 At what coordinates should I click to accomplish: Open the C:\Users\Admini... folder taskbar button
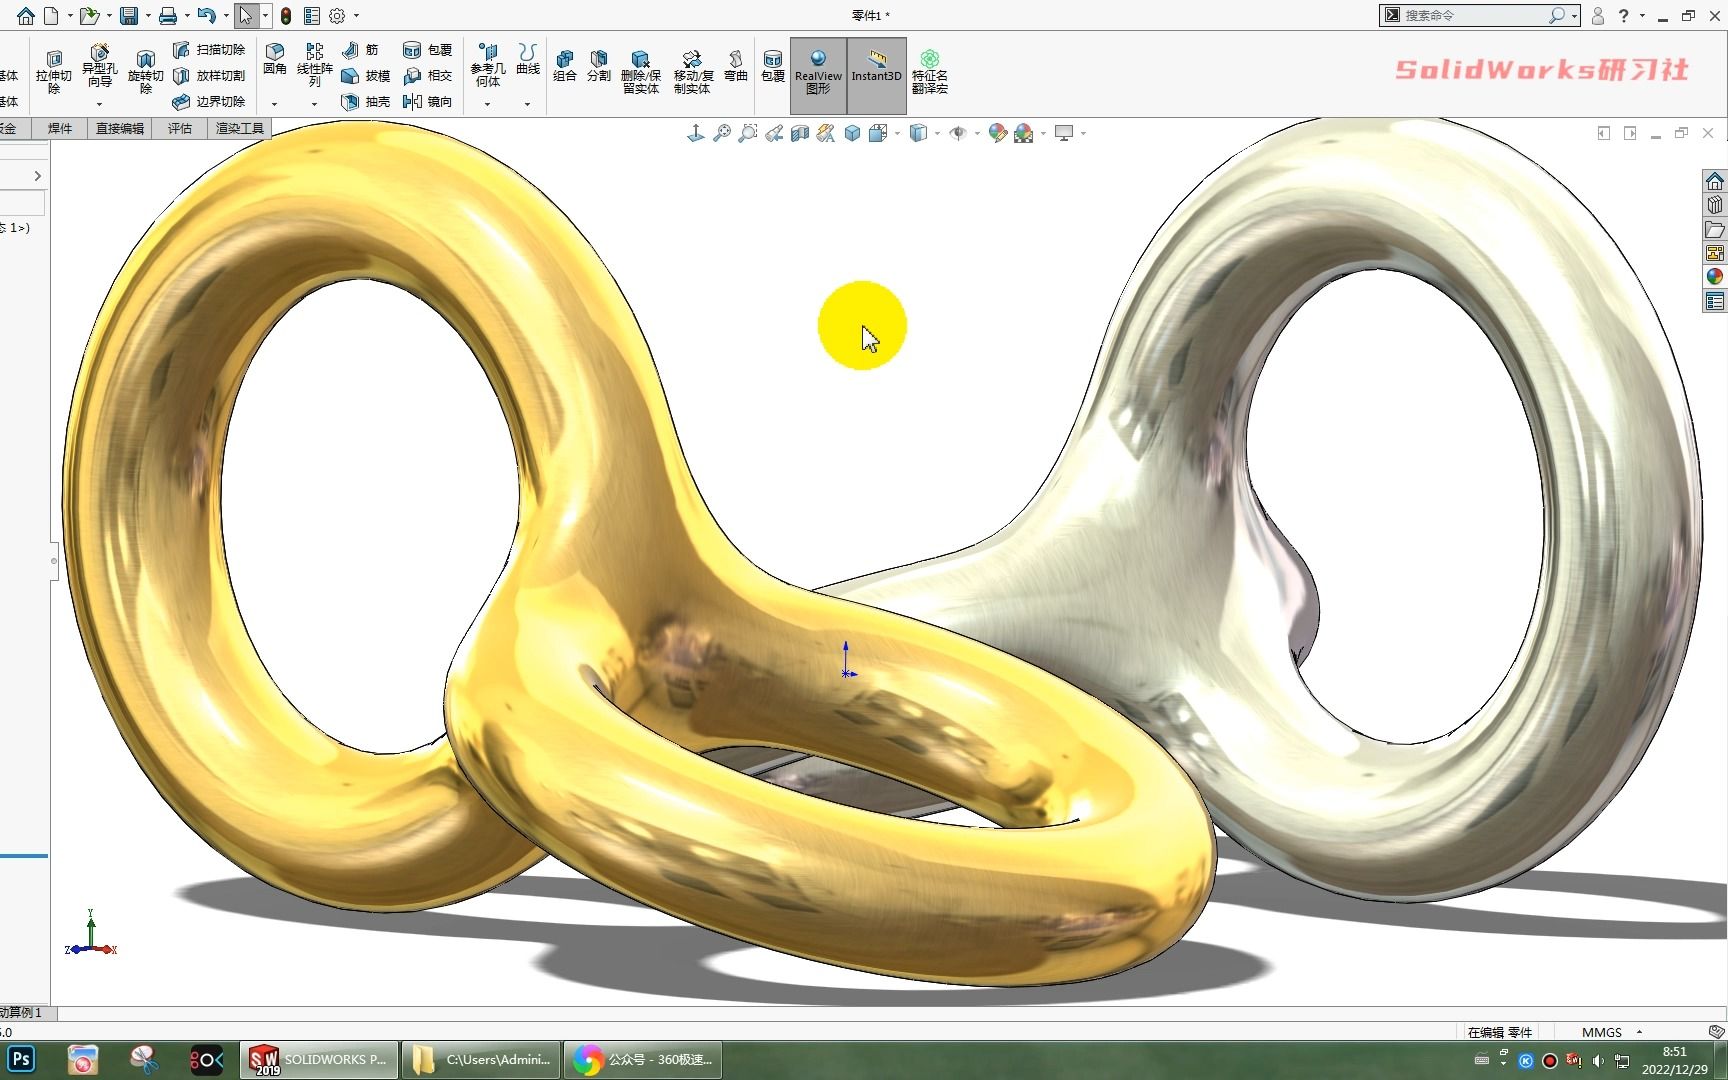[x=481, y=1060]
